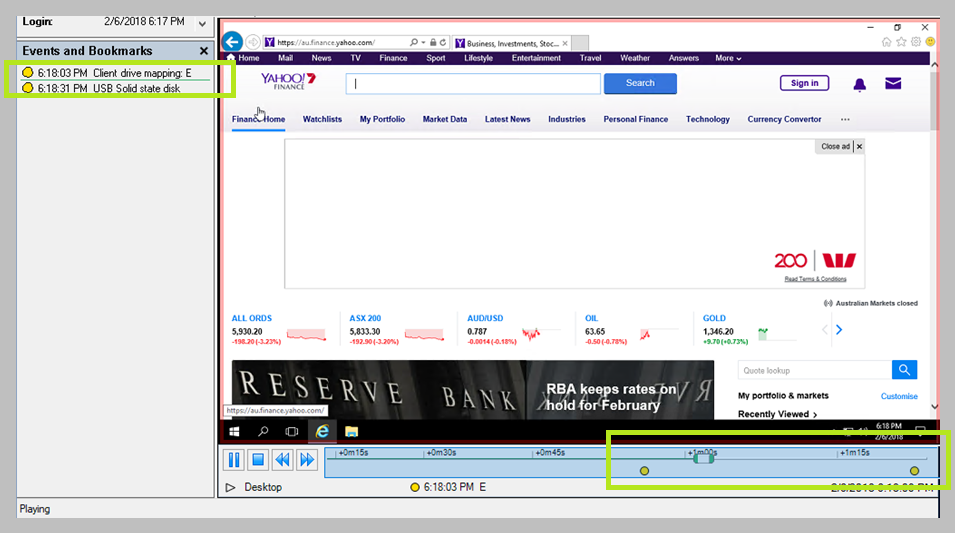Viewport: 955px width, 533px height.
Task: Click the browser back arrow button
Action: pyautogui.click(x=232, y=42)
